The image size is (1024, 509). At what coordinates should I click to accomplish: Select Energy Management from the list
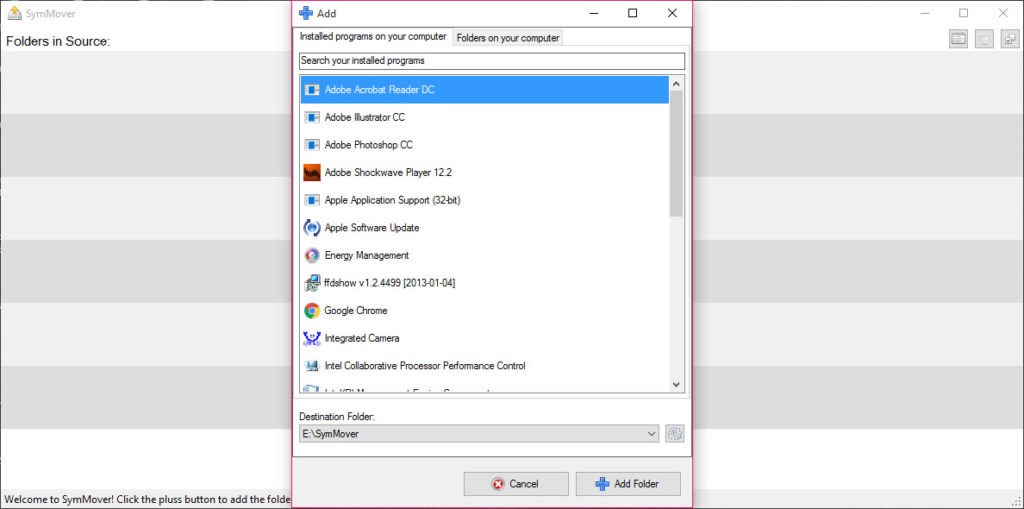(x=485, y=255)
